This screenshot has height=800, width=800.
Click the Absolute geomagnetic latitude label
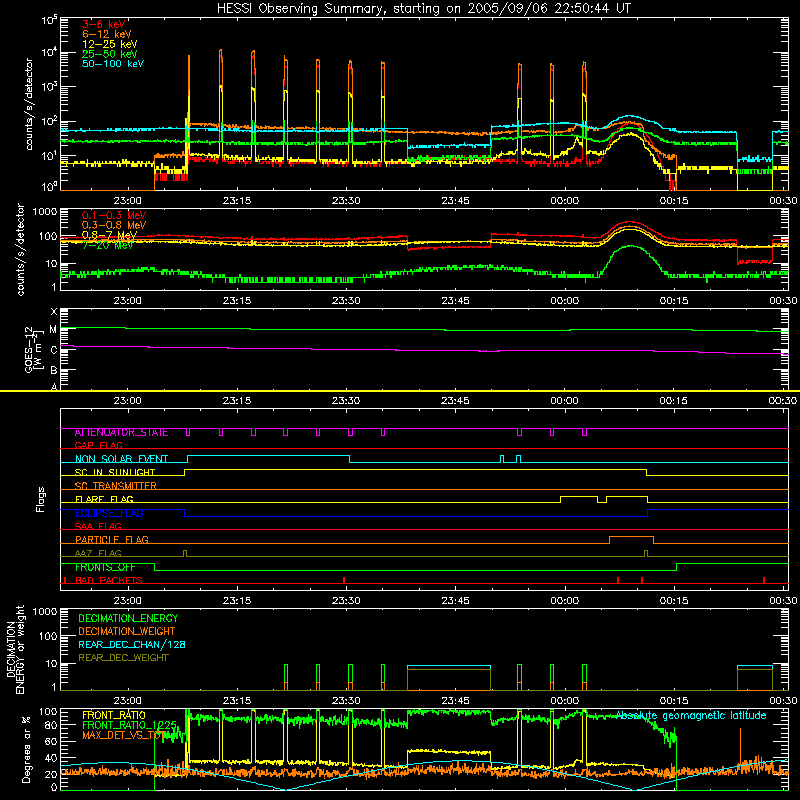(691, 716)
